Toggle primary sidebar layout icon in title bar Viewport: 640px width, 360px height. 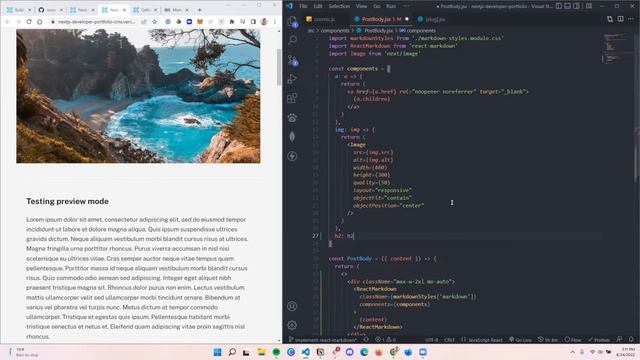point(559,6)
